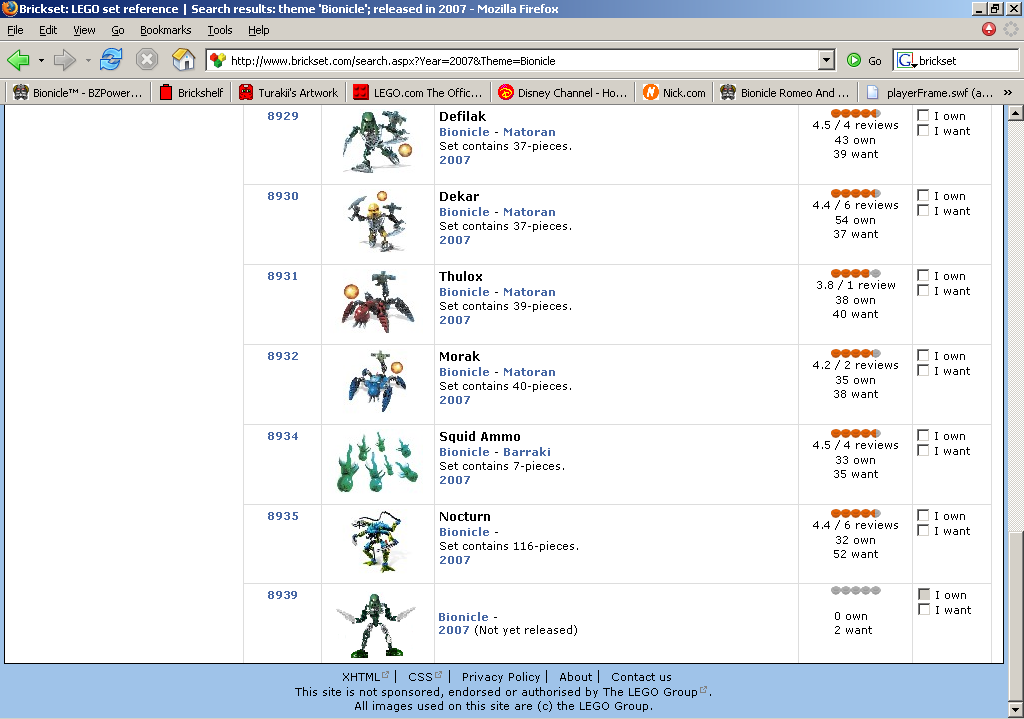Open the Bookmarks menu
Image resolution: width=1024 pixels, height=719 pixels.
tap(165, 30)
